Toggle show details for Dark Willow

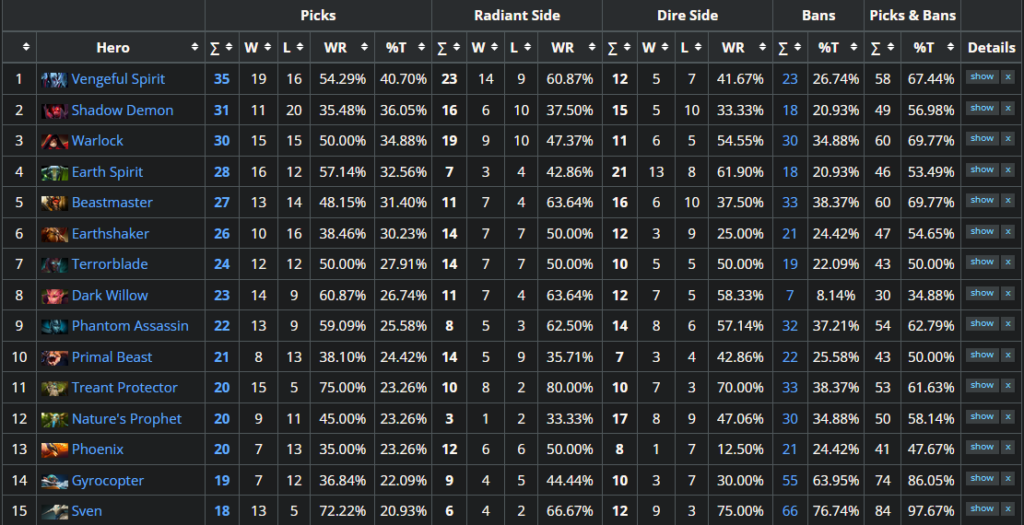pyautogui.click(x=982, y=294)
